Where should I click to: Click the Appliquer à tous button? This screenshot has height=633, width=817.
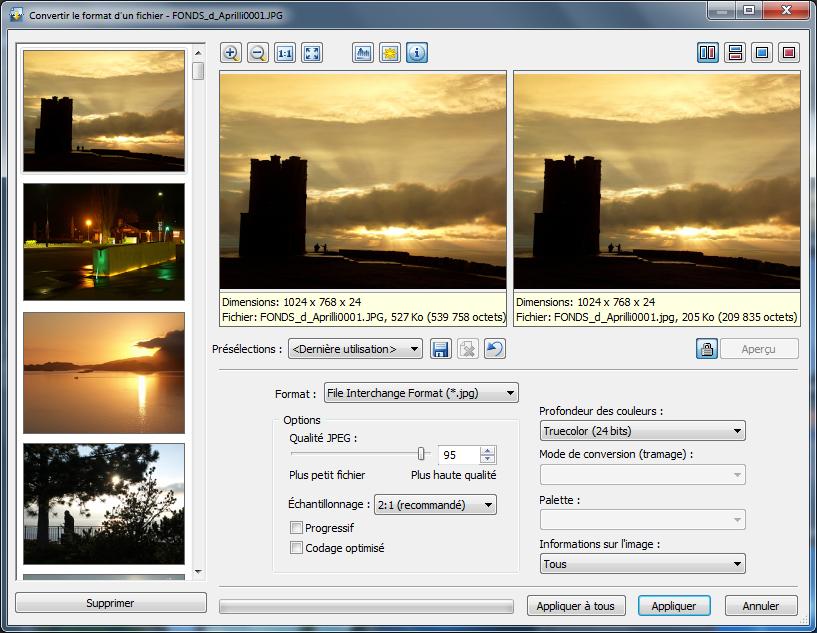click(575, 606)
